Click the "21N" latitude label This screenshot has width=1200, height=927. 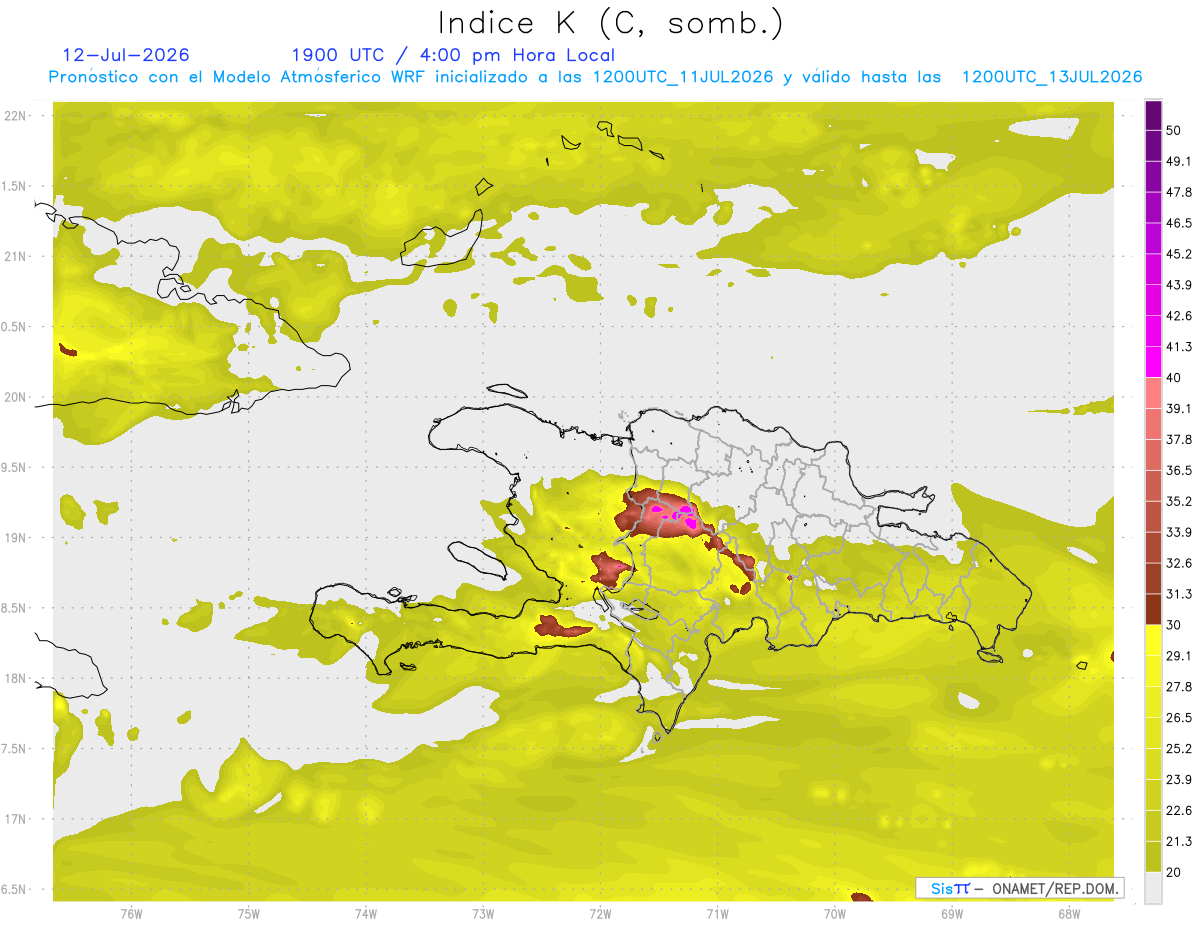point(17,256)
